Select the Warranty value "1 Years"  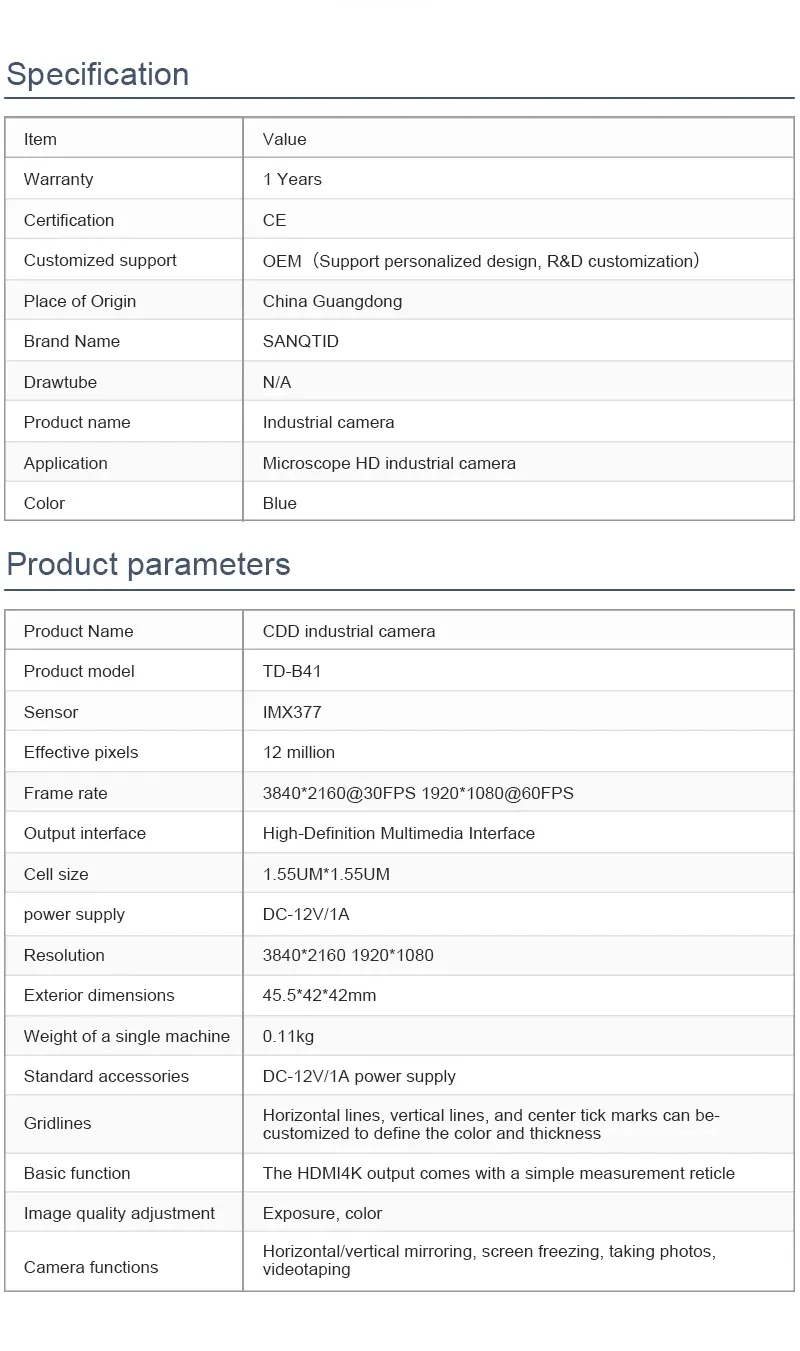292,180
